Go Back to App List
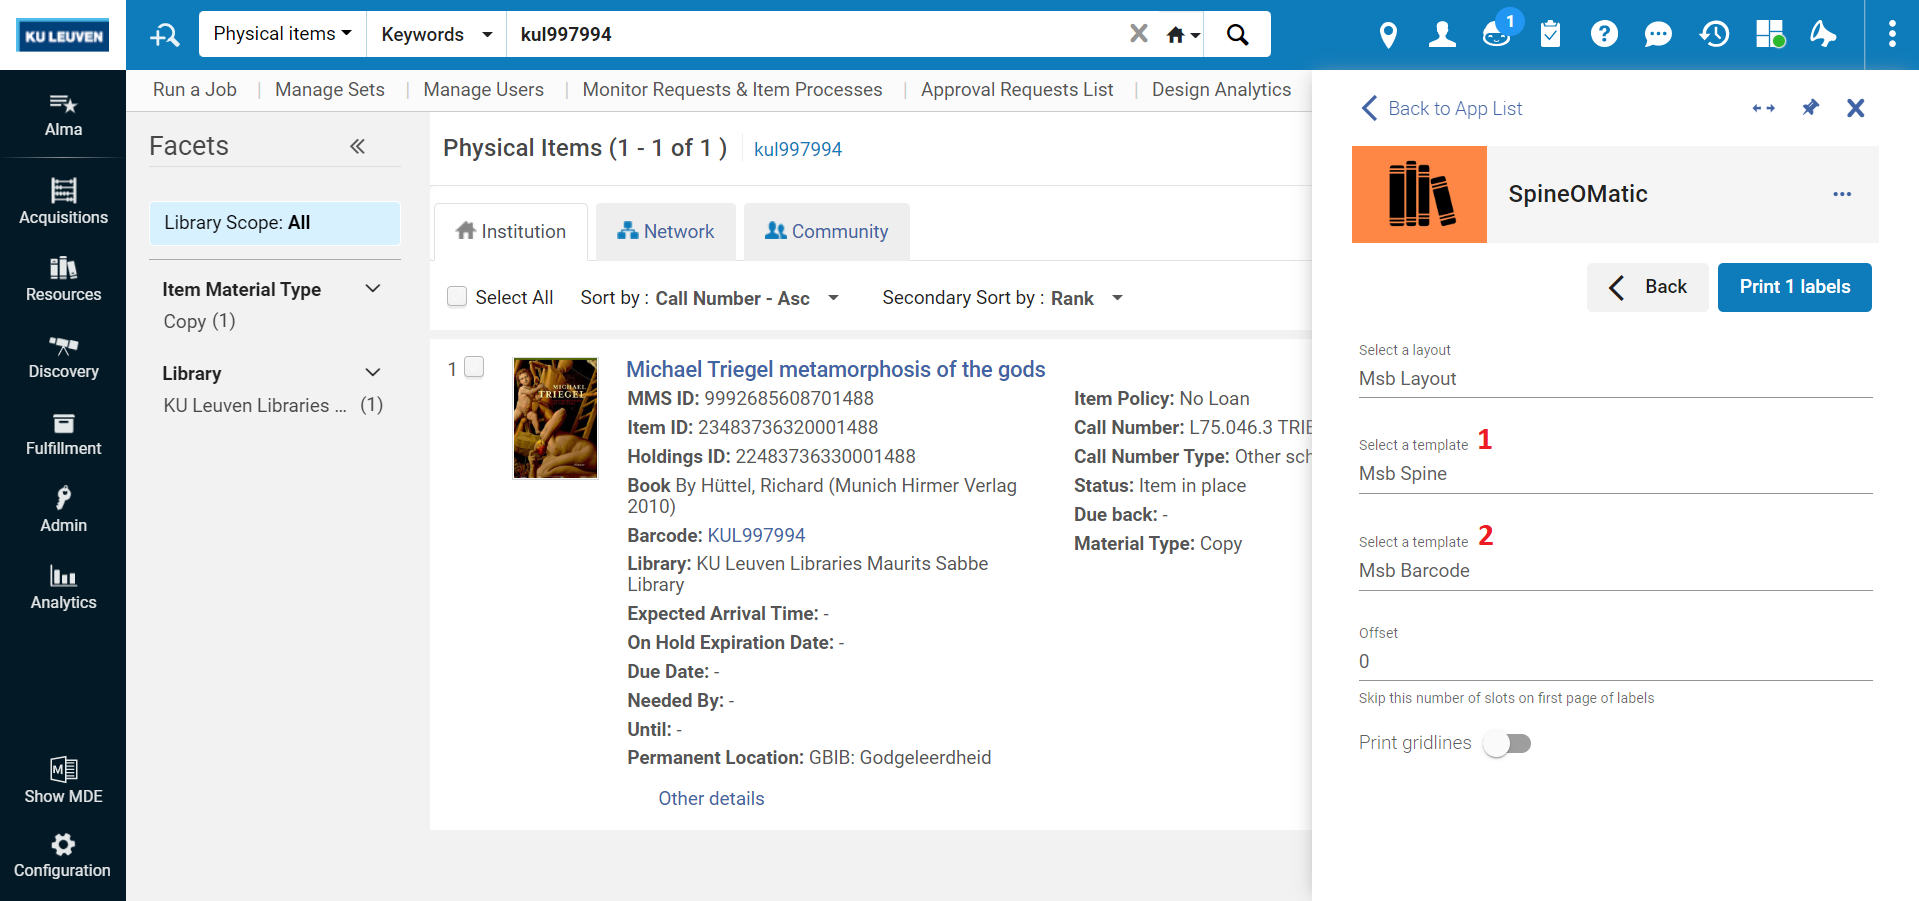Viewport: 1919px width, 901px height. click(1442, 108)
